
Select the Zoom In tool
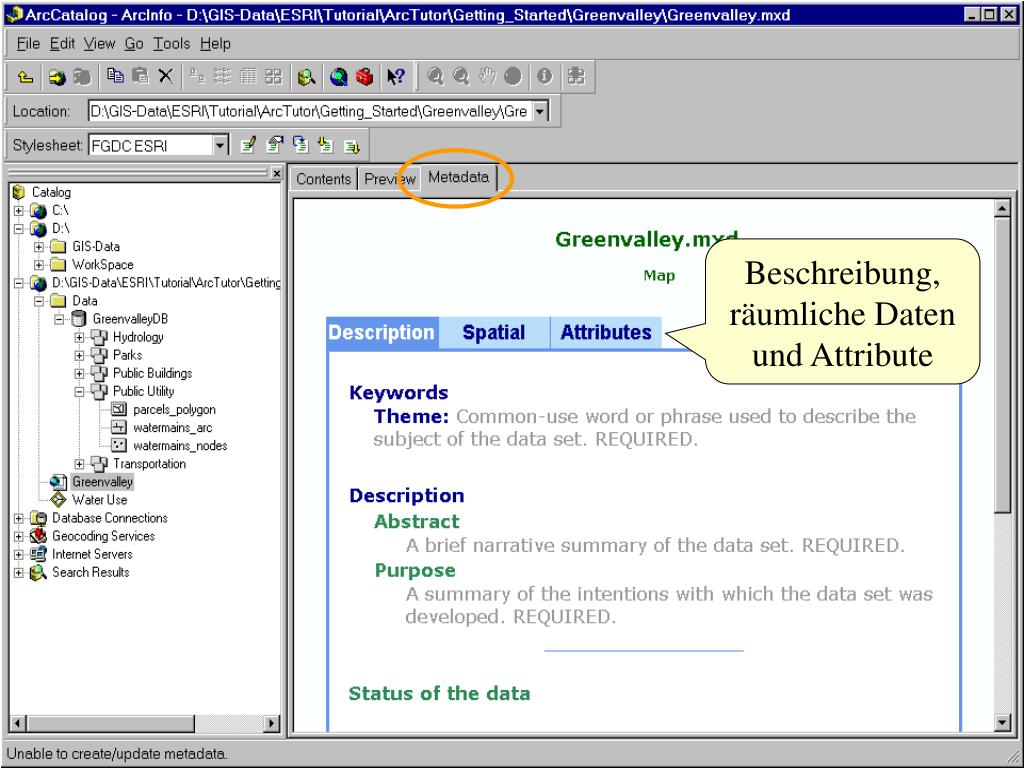[436, 77]
